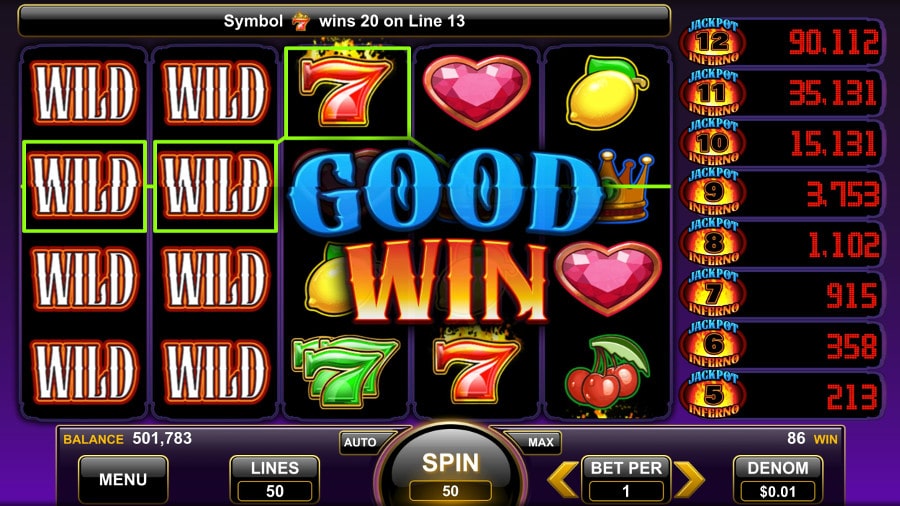
Task: Click the cherries symbol on reel five
Action: coord(607,371)
